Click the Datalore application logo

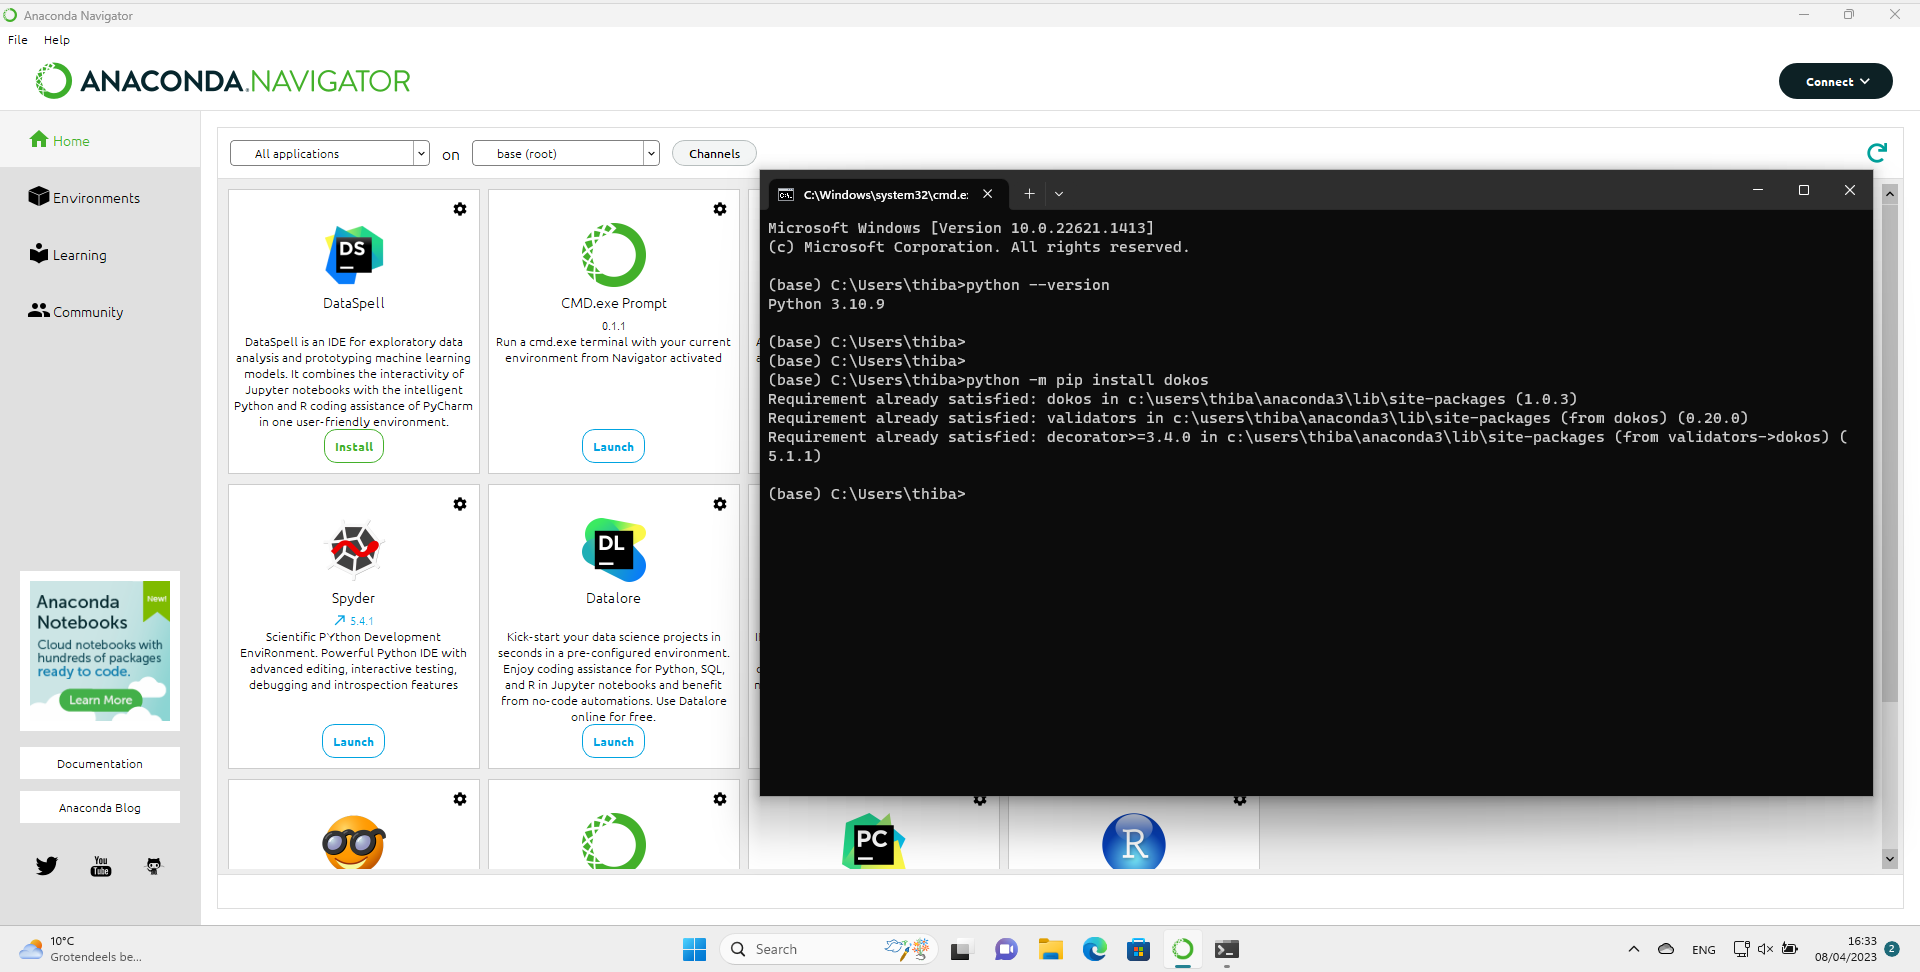pos(614,549)
